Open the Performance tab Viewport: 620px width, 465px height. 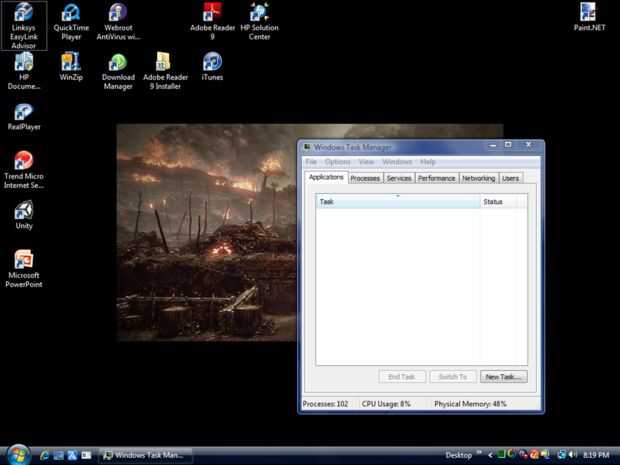click(x=437, y=178)
